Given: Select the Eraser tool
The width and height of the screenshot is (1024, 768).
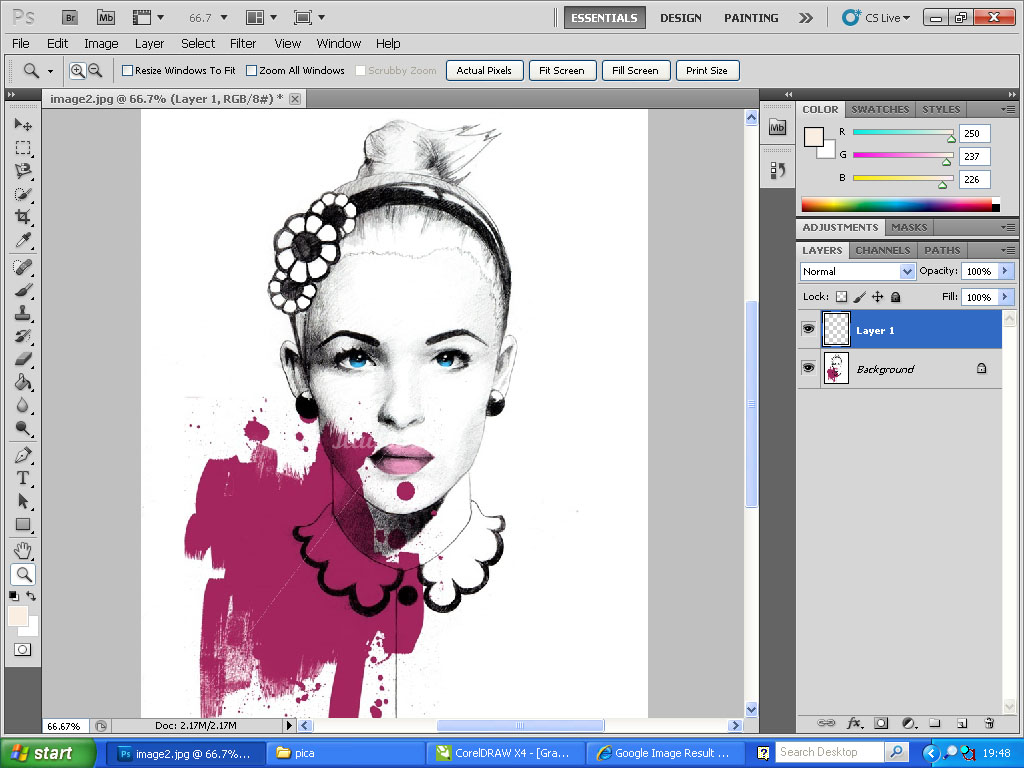Looking at the screenshot, I should (24, 359).
